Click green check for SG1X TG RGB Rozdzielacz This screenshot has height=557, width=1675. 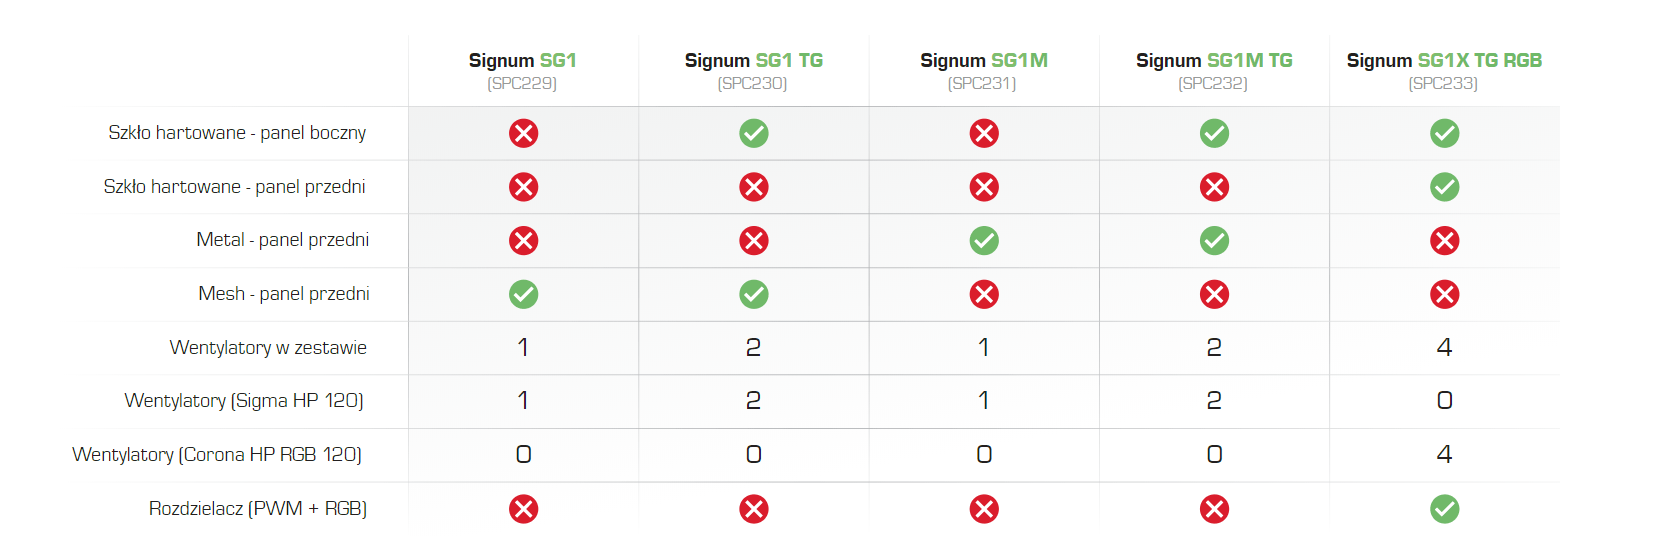[1444, 509]
